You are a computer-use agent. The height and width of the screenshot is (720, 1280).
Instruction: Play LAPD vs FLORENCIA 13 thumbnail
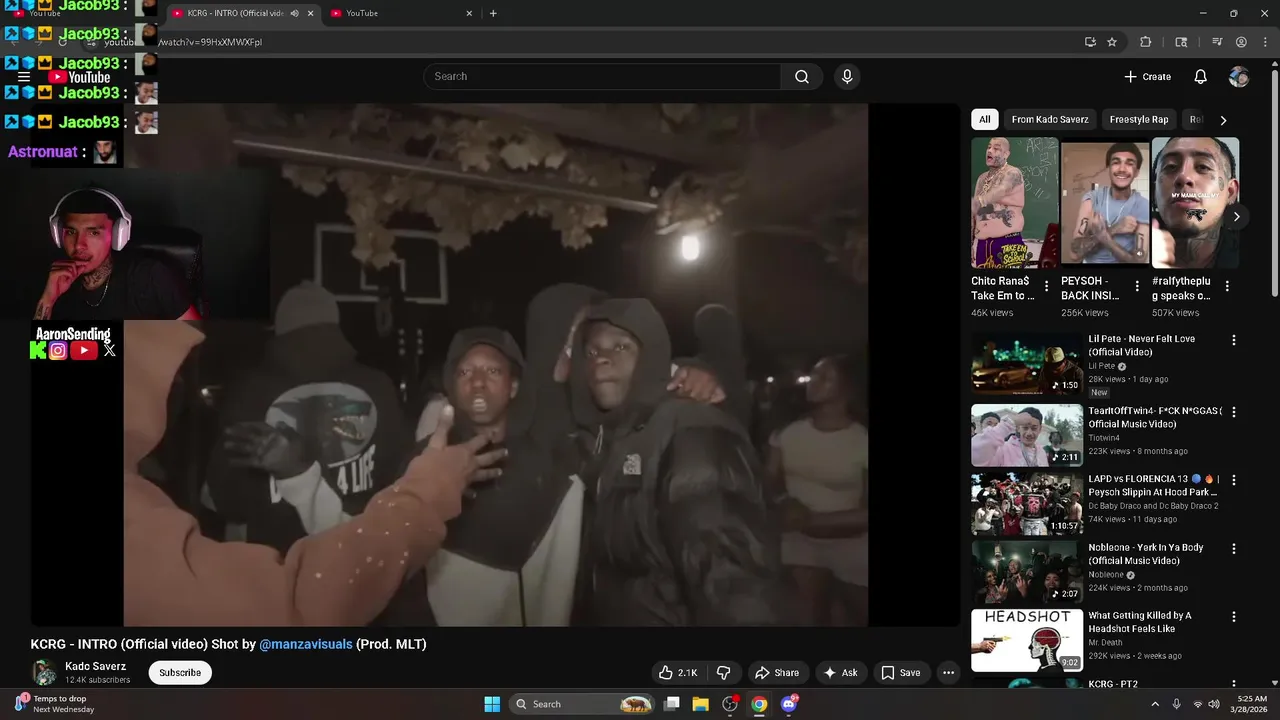1027,504
